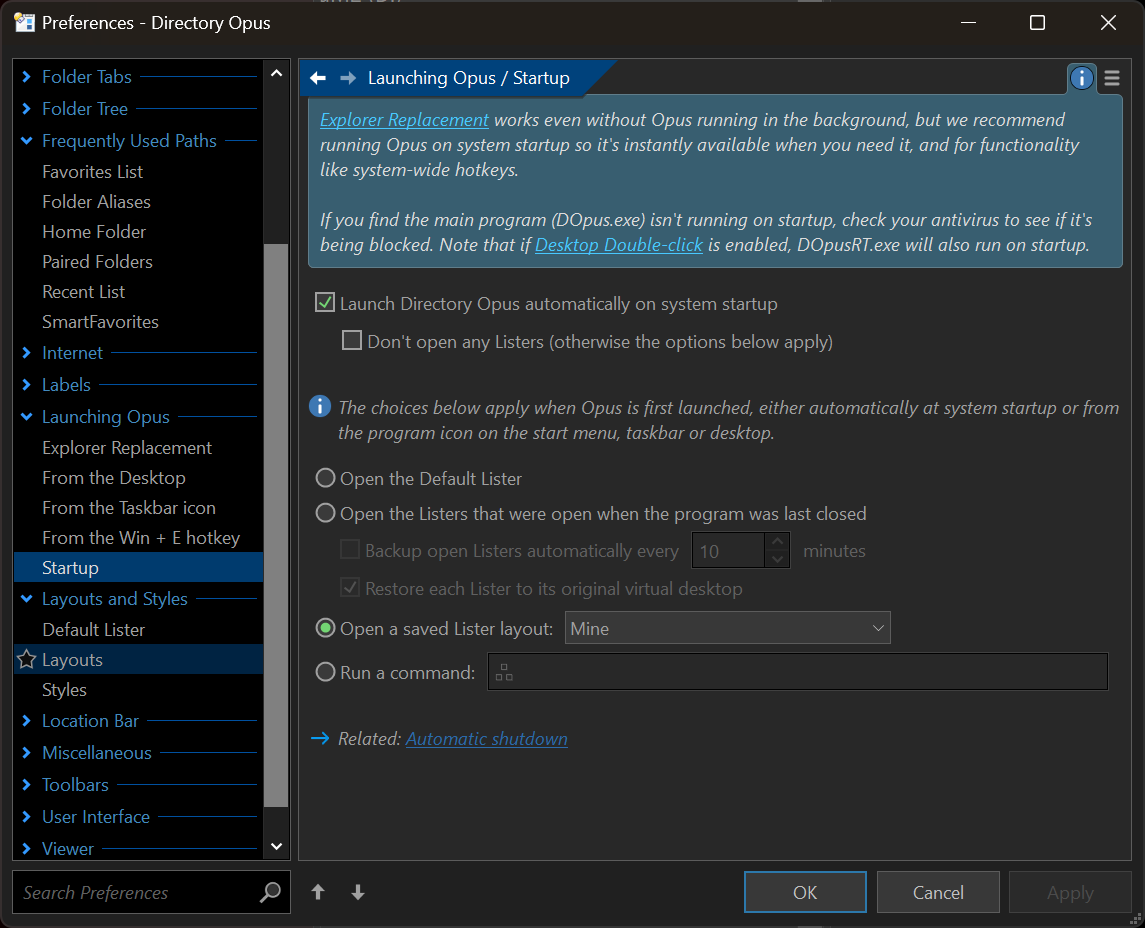Go to next search result down arrow
This screenshot has height=928, width=1145.
[x=358, y=891]
